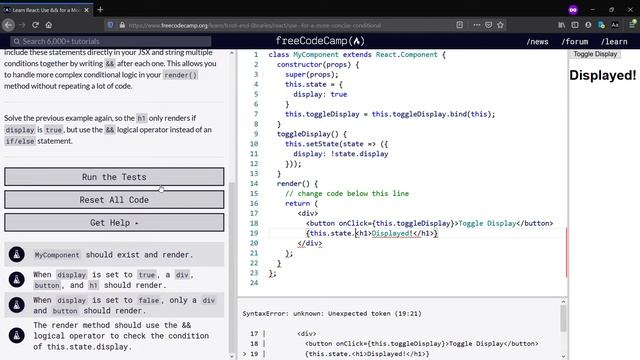
Task: Click Toggle Display button in preview
Action: click(x=595, y=54)
